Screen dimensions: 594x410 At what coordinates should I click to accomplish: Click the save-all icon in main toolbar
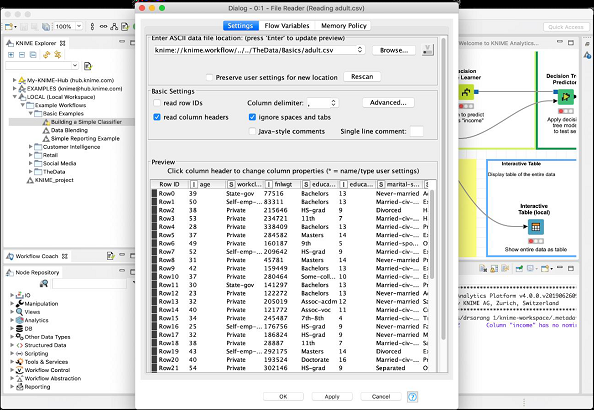[x=45, y=27]
